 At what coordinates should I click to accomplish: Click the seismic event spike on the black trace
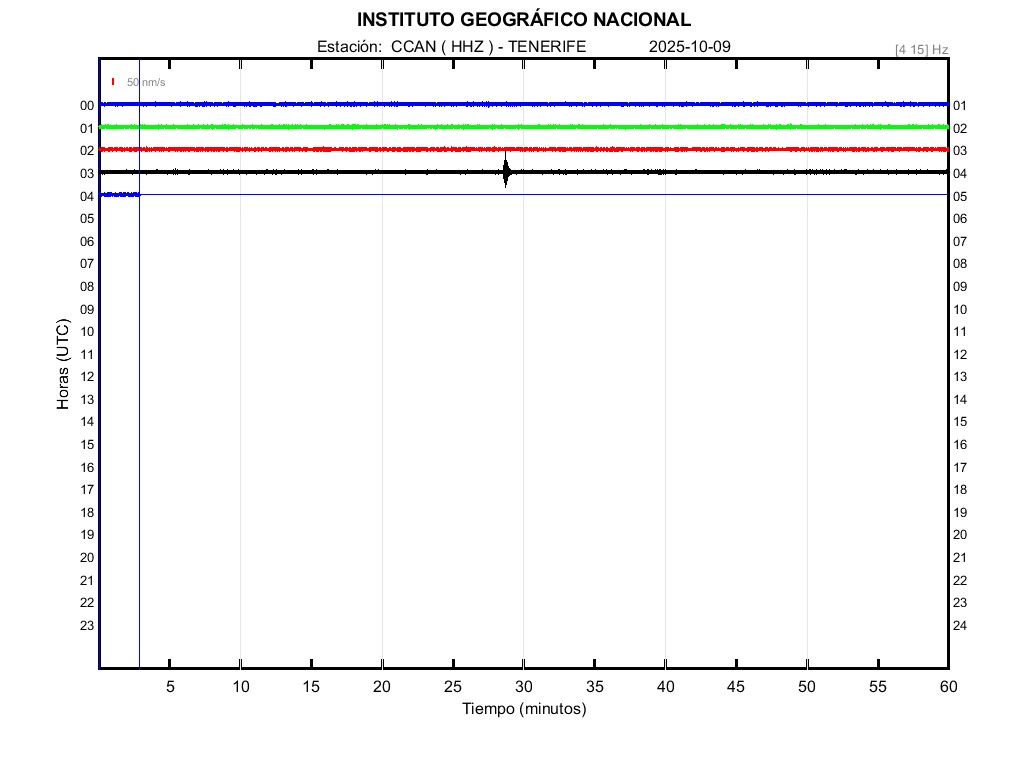point(506,172)
